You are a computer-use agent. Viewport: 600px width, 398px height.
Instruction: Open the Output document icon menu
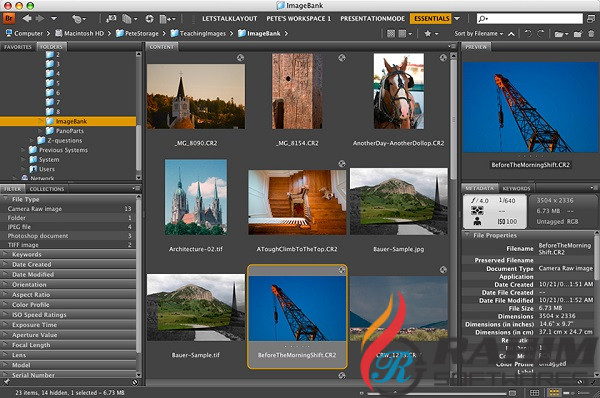(167, 18)
